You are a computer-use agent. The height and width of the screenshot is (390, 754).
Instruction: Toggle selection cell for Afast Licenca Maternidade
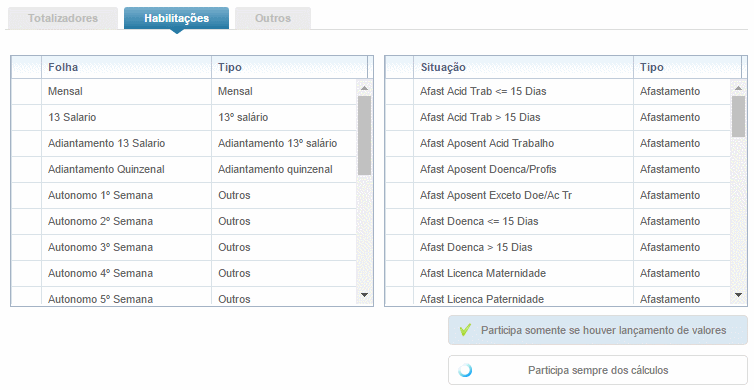click(x=399, y=273)
